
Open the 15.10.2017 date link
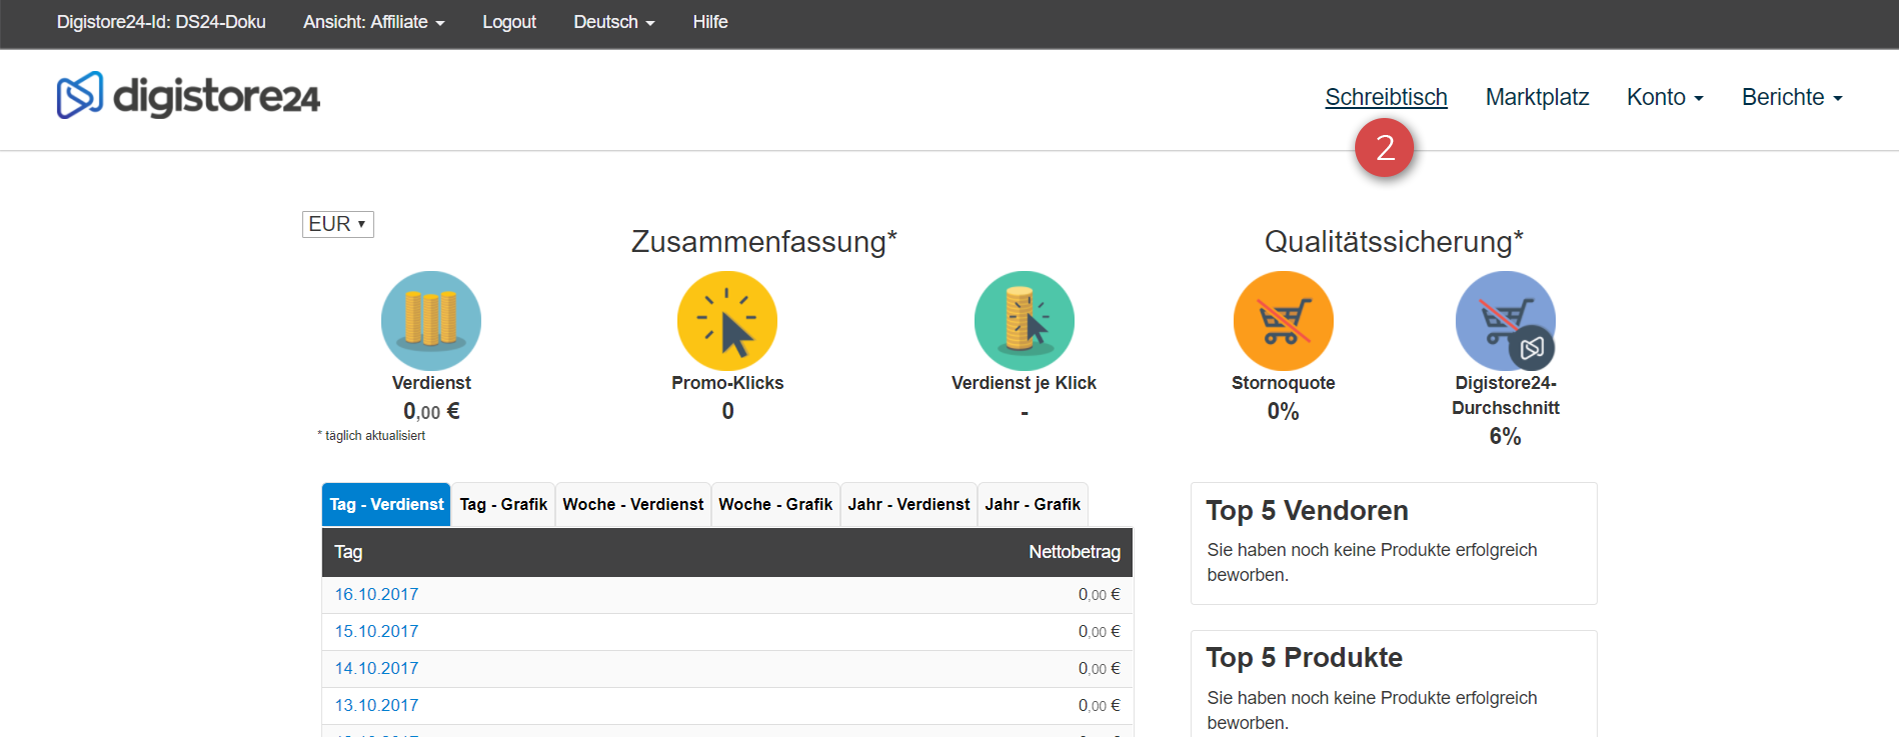[x=376, y=631]
